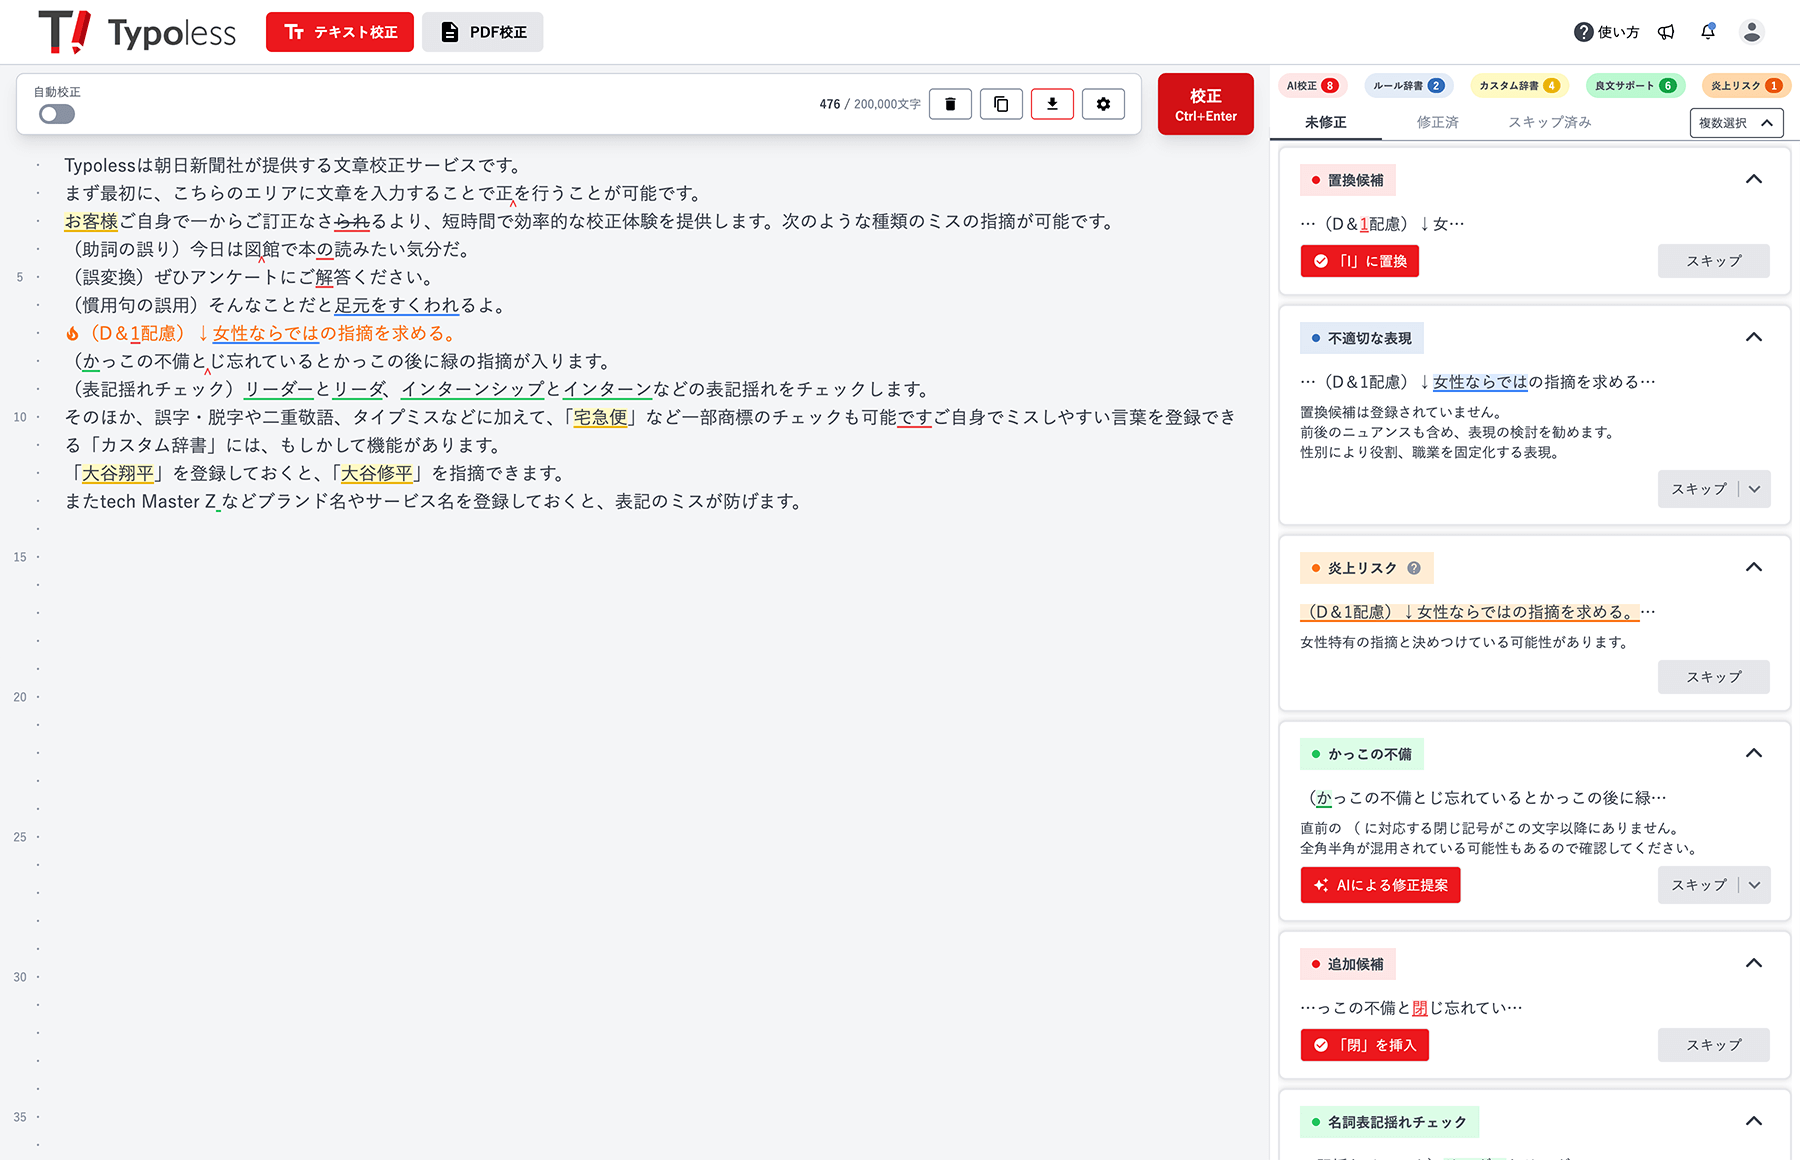The width and height of the screenshot is (1800, 1160).
Task: Toggle the AI校正 filter chip
Action: pyautogui.click(x=1312, y=86)
